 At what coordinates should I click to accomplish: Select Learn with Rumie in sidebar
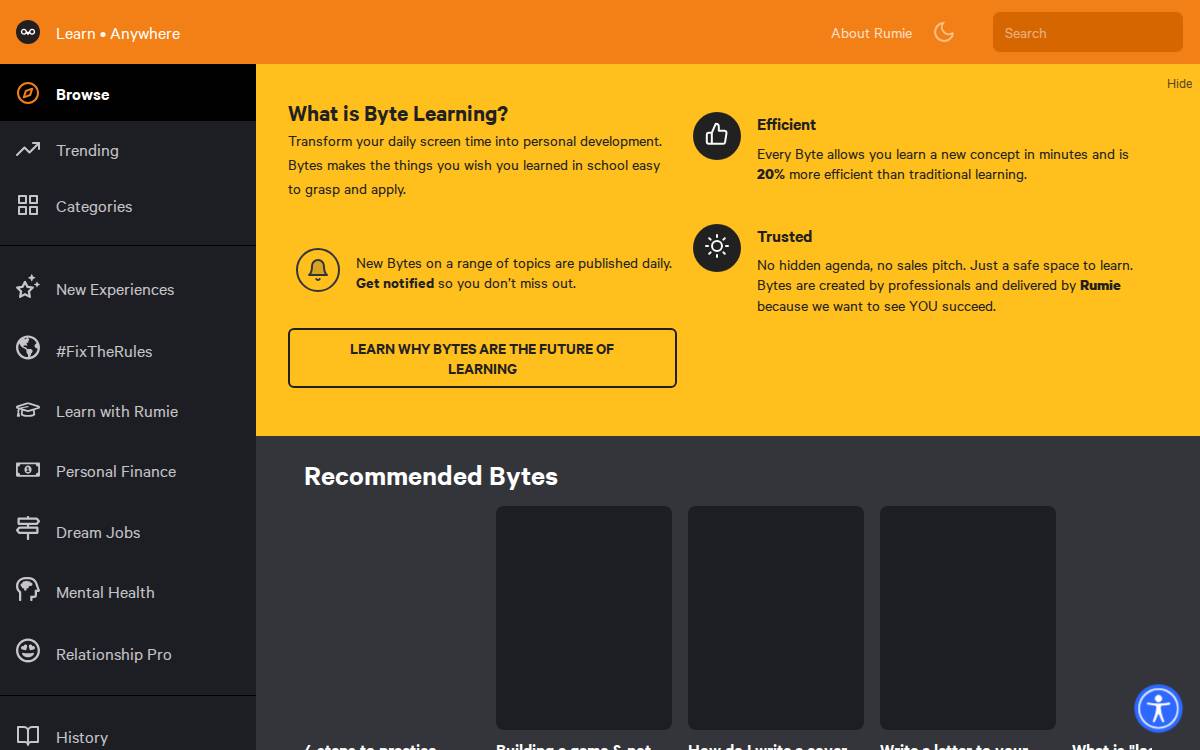pyautogui.click(x=128, y=411)
